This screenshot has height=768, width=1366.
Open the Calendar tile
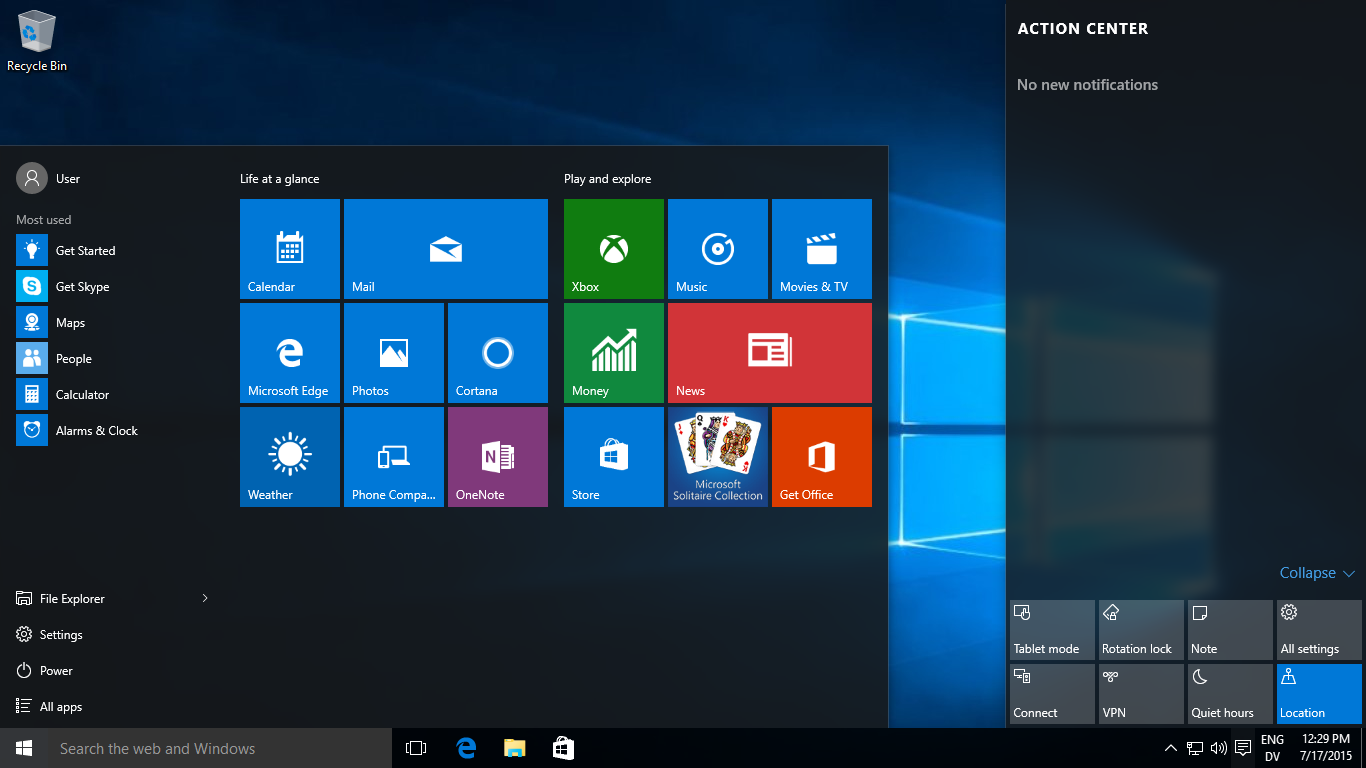pyautogui.click(x=289, y=249)
